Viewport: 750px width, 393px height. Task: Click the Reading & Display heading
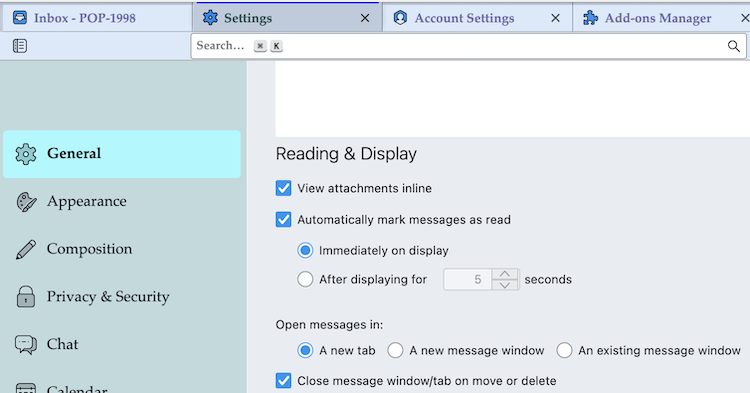(x=346, y=154)
